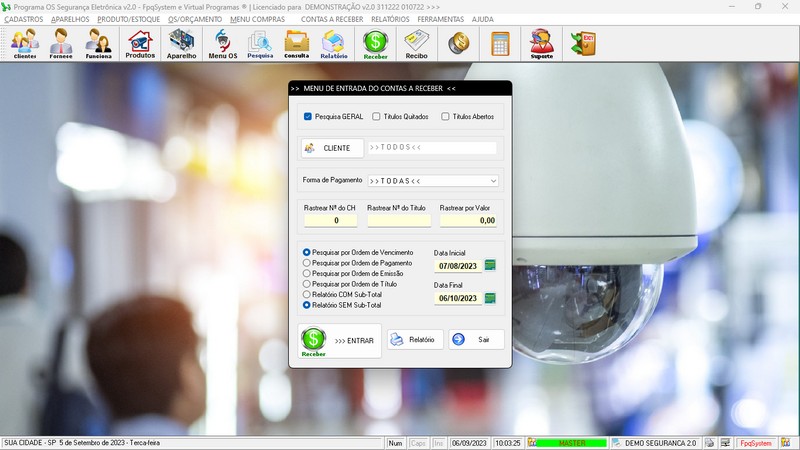Click the coins toolbar icon
This screenshot has width=800, height=450.
pyautogui.click(x=459, y=43)
